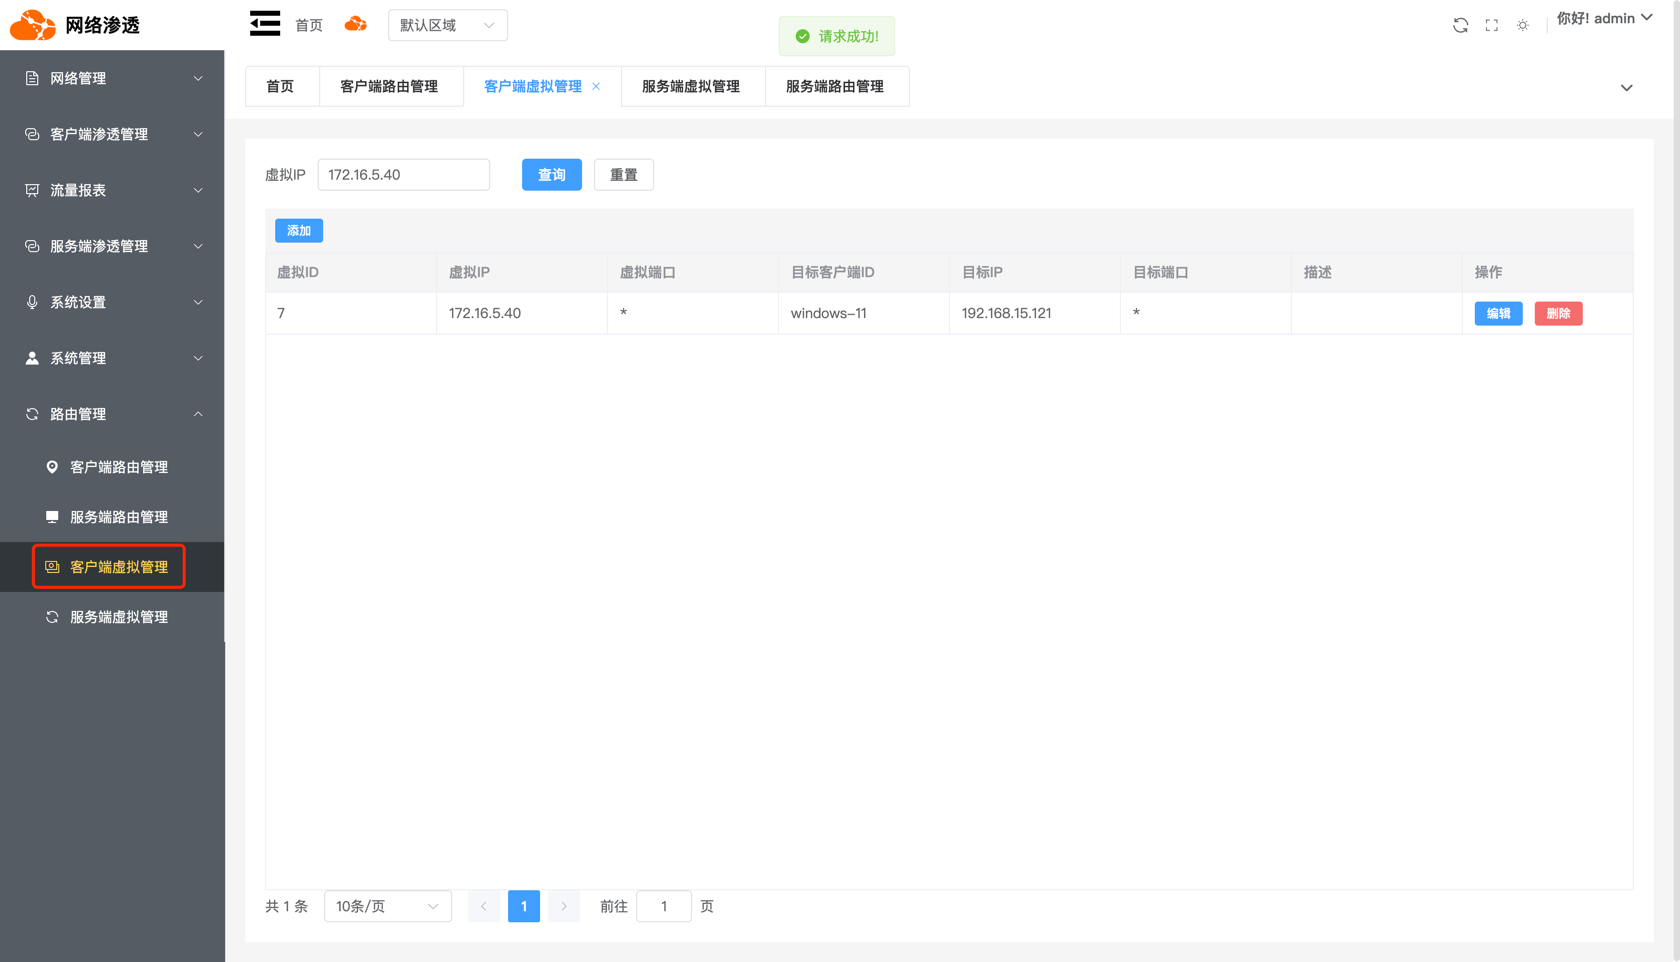Edit the 172.16.5.40 row
1680x962 pixels.
click(1498, 314)
